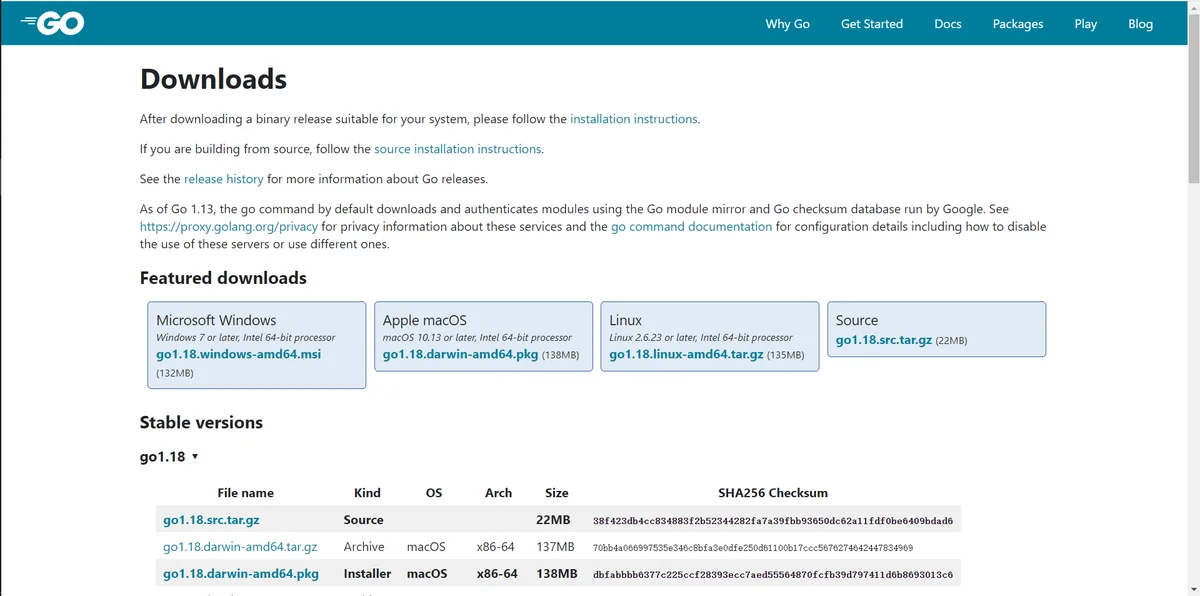Image resolution: width=1200 pixels, height=596 pixels.
Task: Go to the Get Started page
Action: click(x=872, y=24)
